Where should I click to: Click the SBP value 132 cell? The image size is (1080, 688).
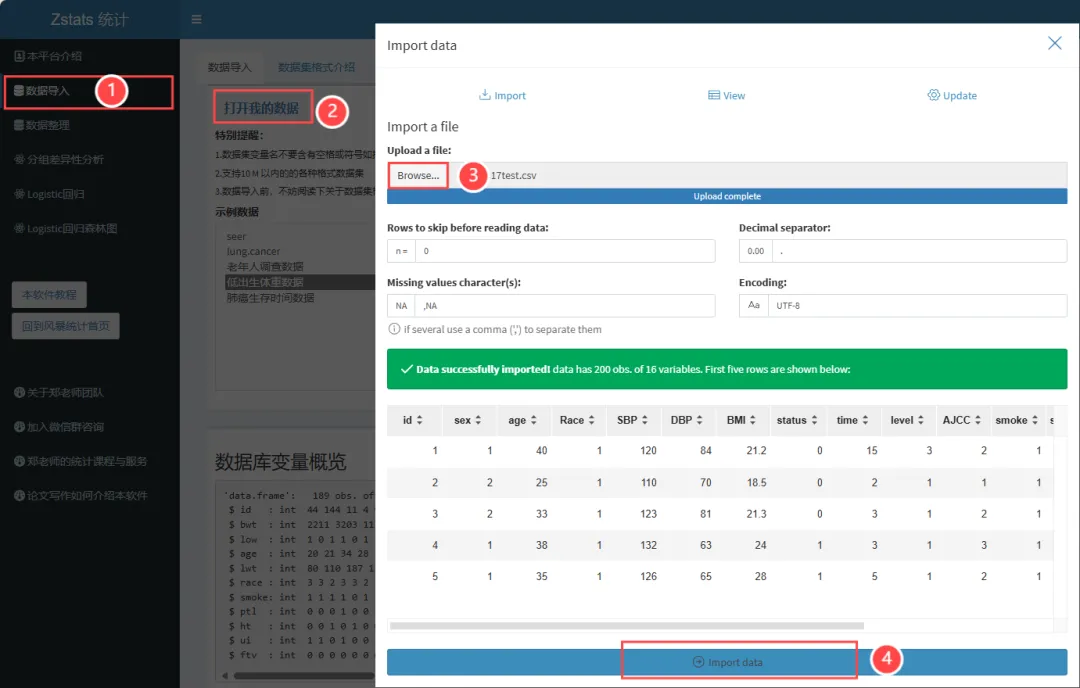(648, 545)
